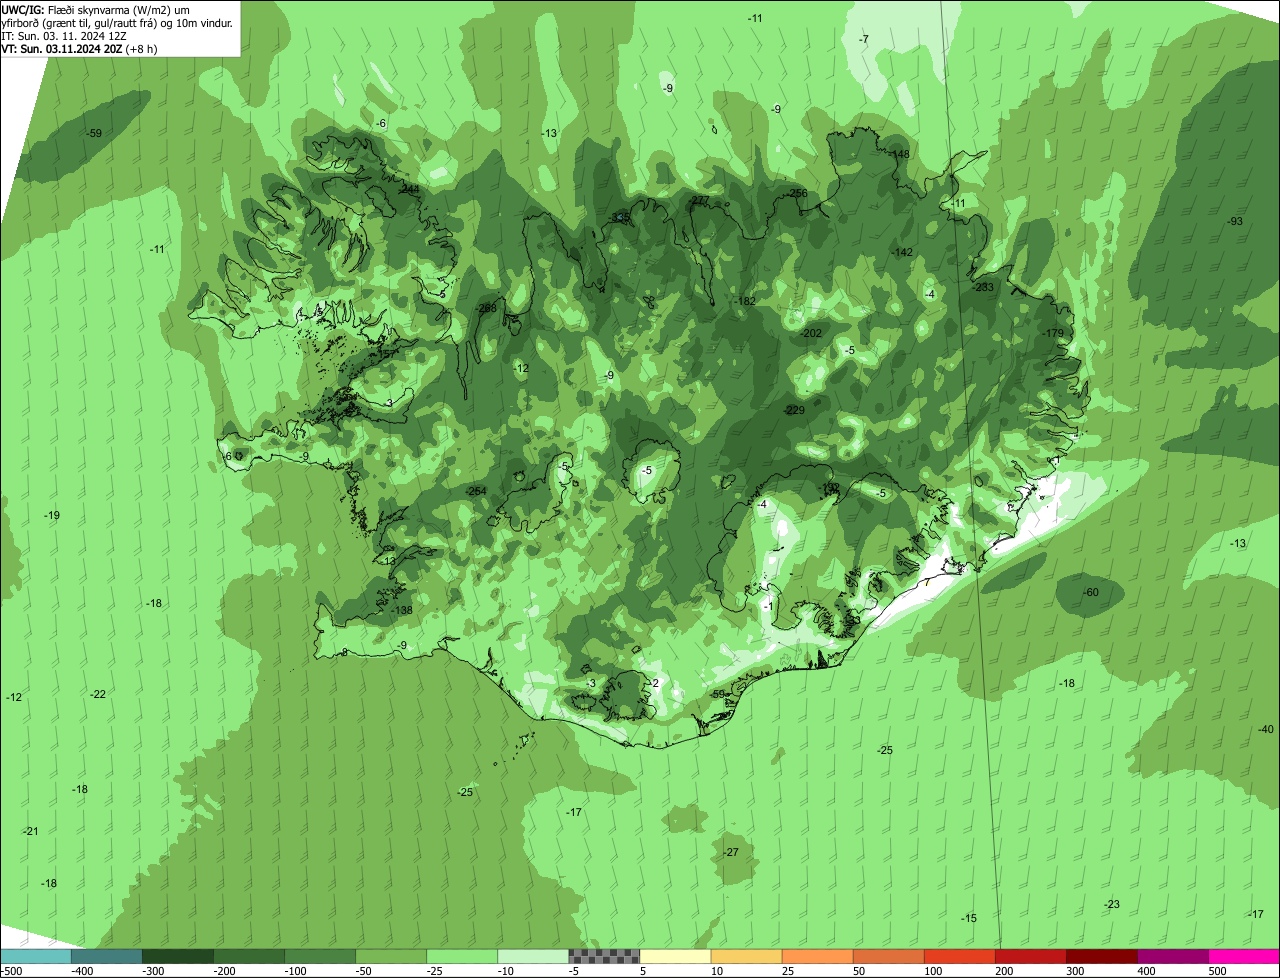Click the -202 value on the map
The image size is (1280, 978).
point(812,333)
